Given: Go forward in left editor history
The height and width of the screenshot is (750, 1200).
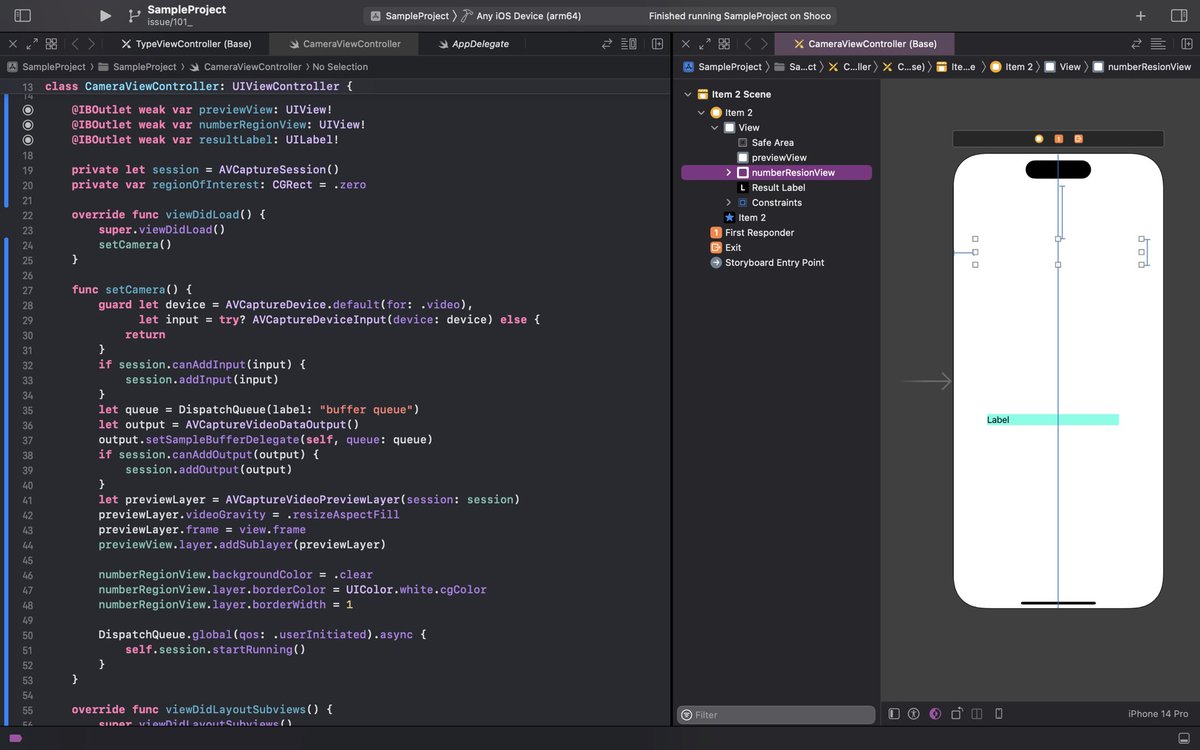Looking at the screenshot, I should tap(91, 44).
